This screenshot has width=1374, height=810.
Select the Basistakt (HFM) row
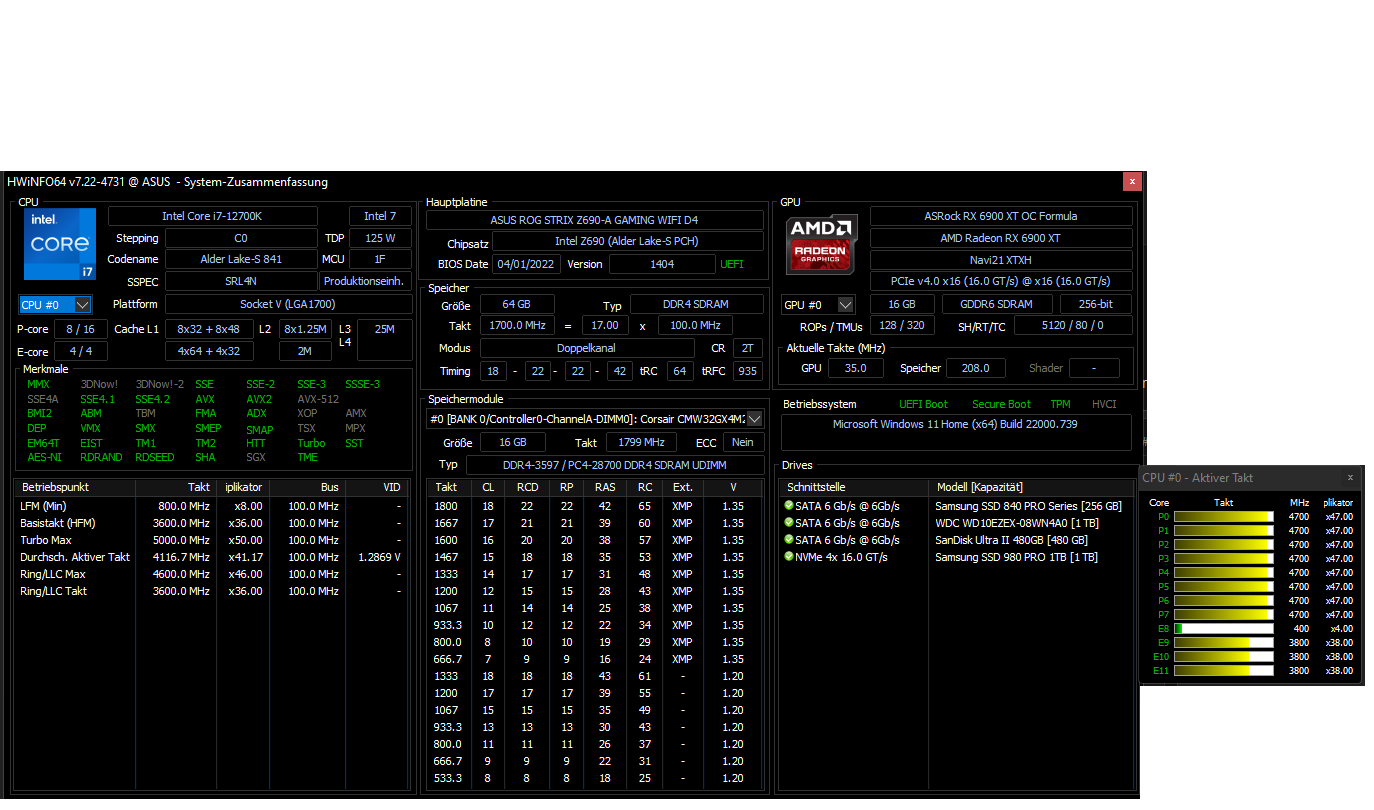[212, 523]
